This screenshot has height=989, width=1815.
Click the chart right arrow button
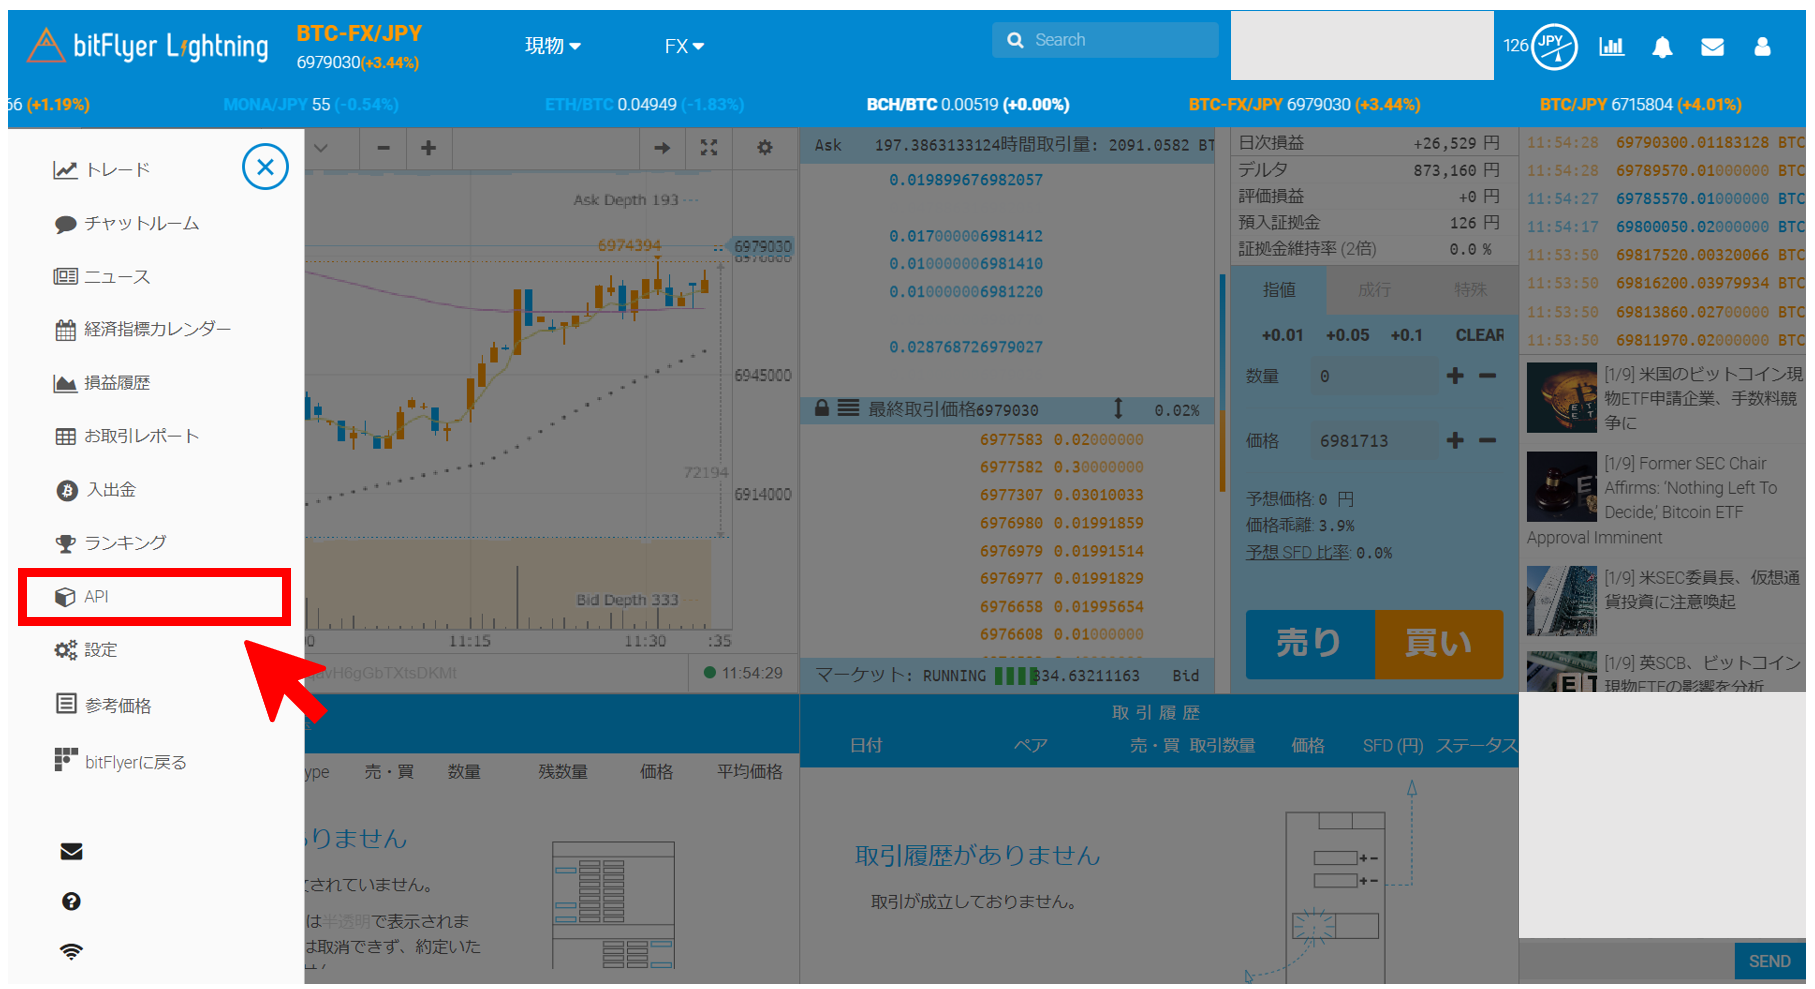[662, 148]
